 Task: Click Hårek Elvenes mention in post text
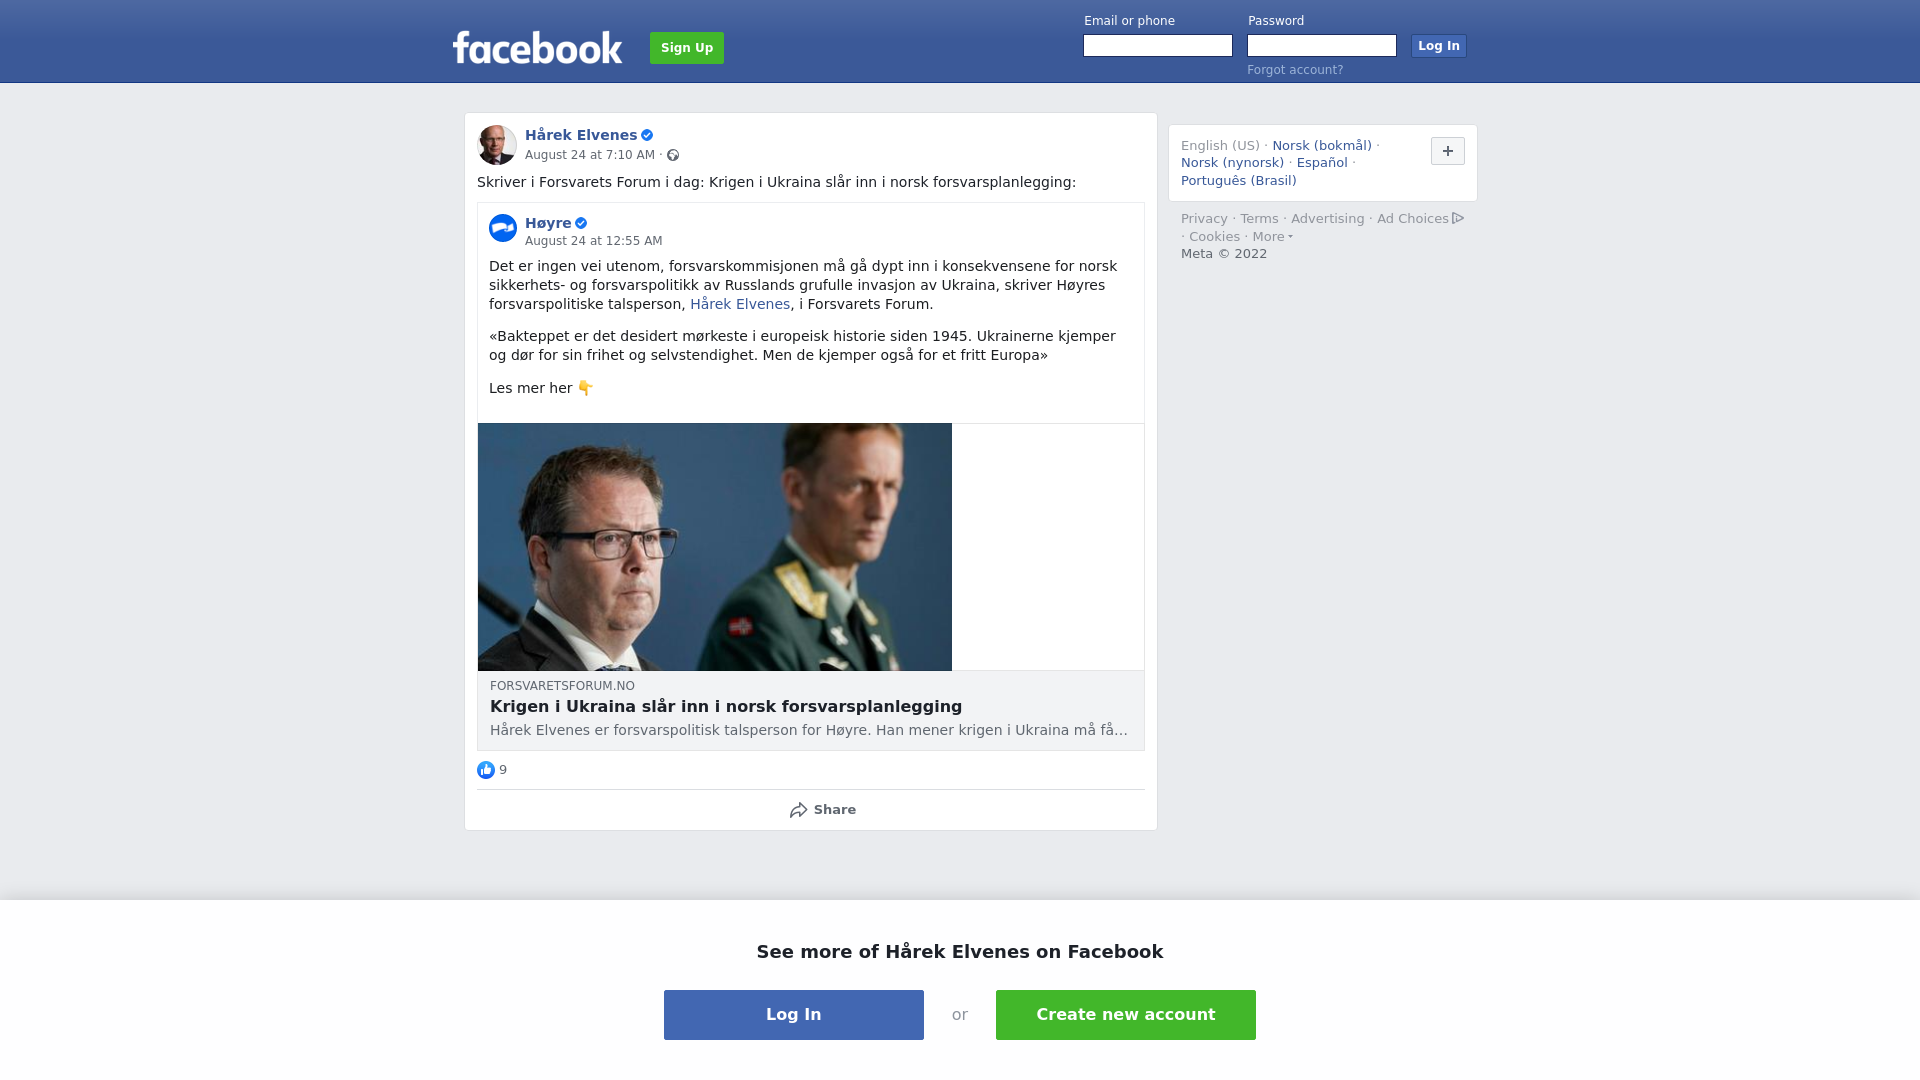pos(740,304)
